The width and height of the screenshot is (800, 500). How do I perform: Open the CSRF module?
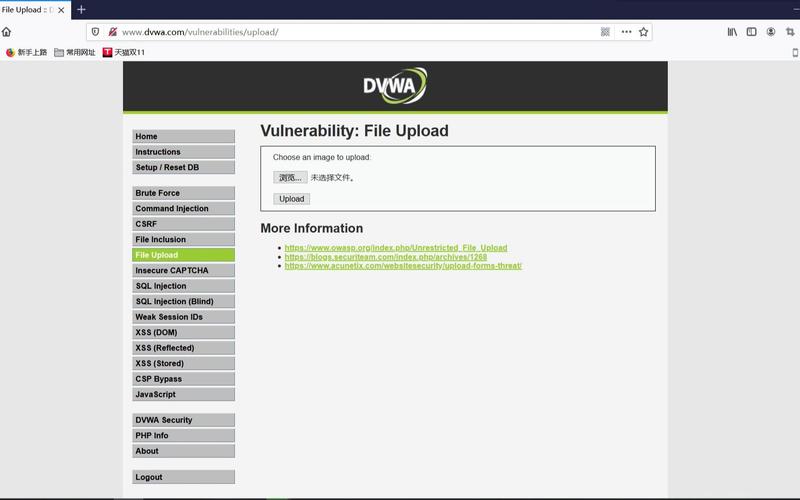[x=184, y=224]
